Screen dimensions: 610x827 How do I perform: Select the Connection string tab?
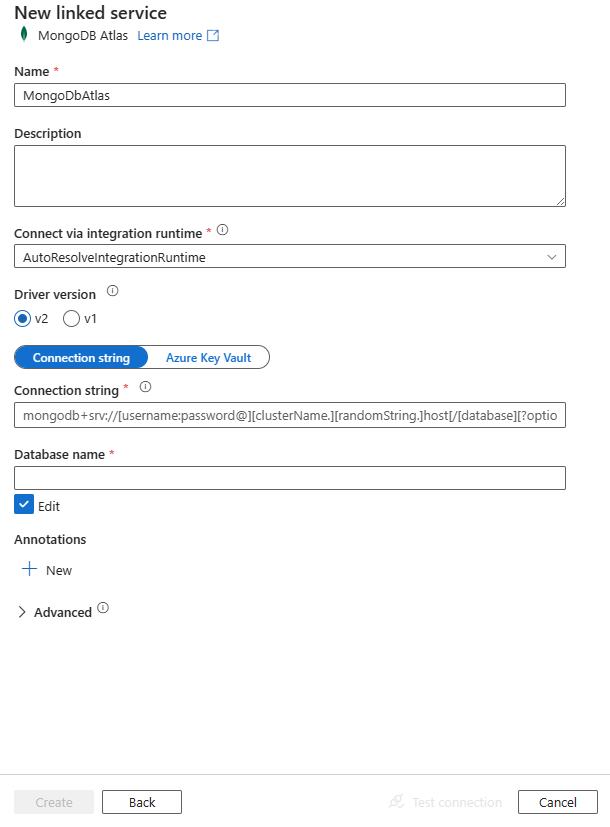[x=80, y=356]
